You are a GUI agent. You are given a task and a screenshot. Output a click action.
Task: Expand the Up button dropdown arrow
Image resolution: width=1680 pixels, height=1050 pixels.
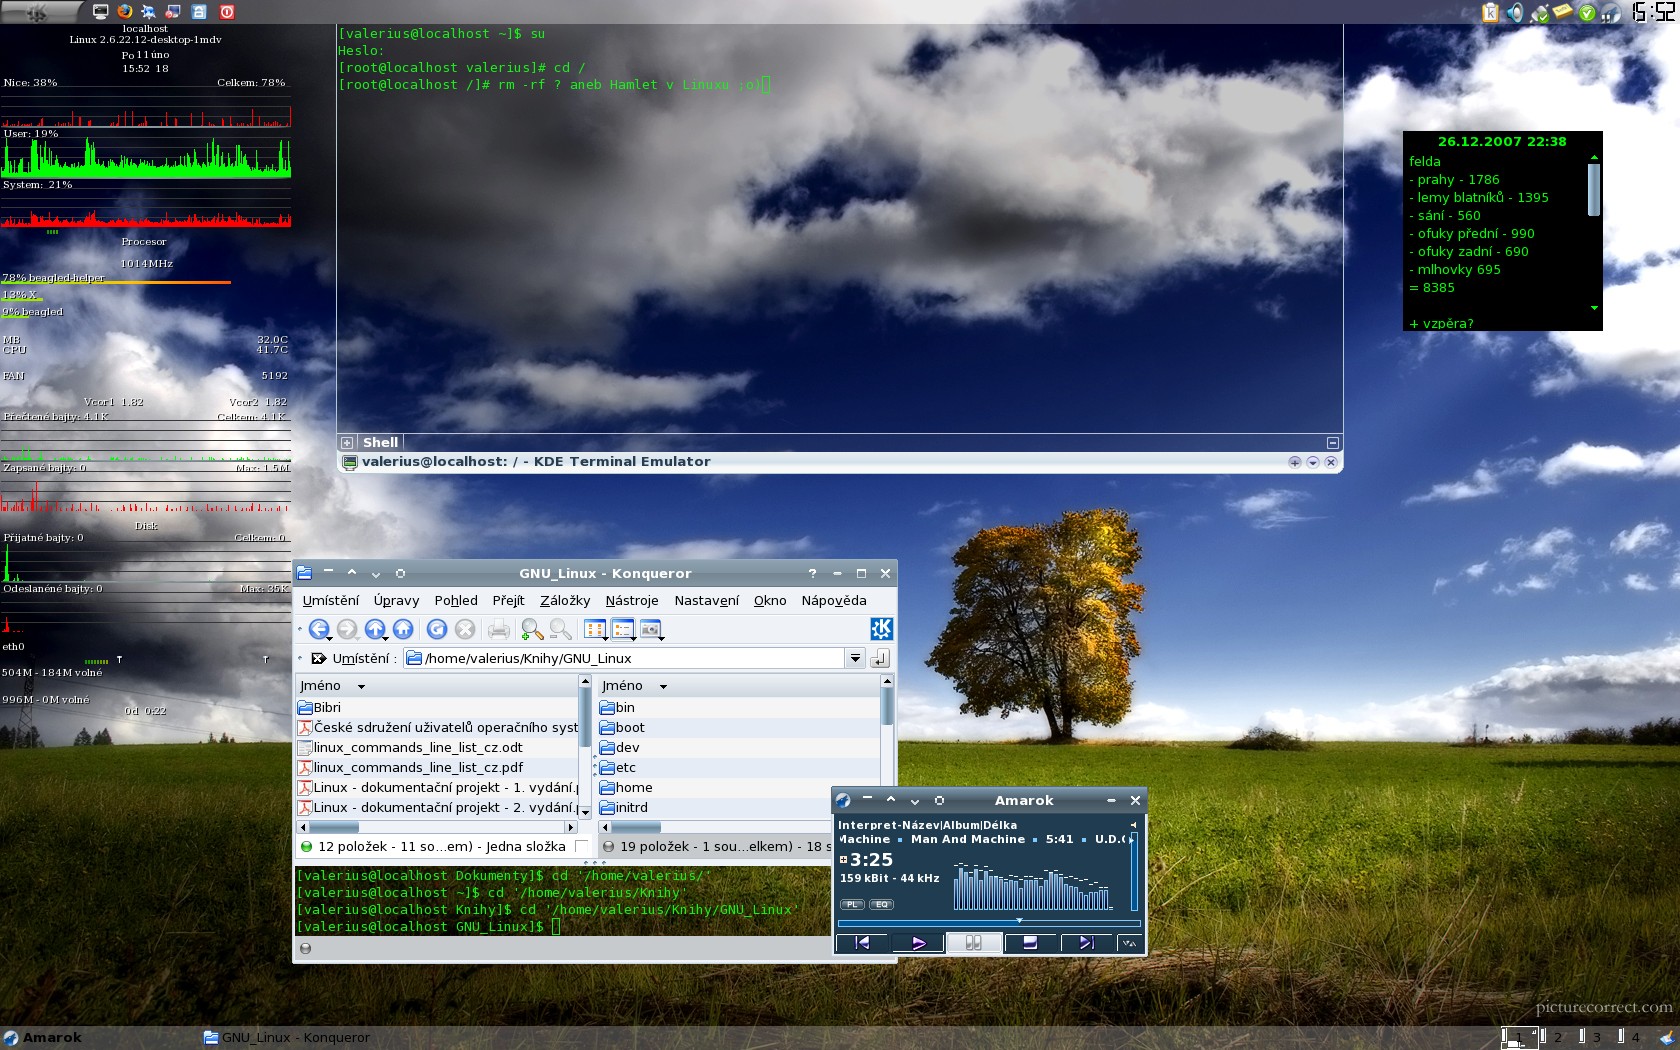coord(386,637)
